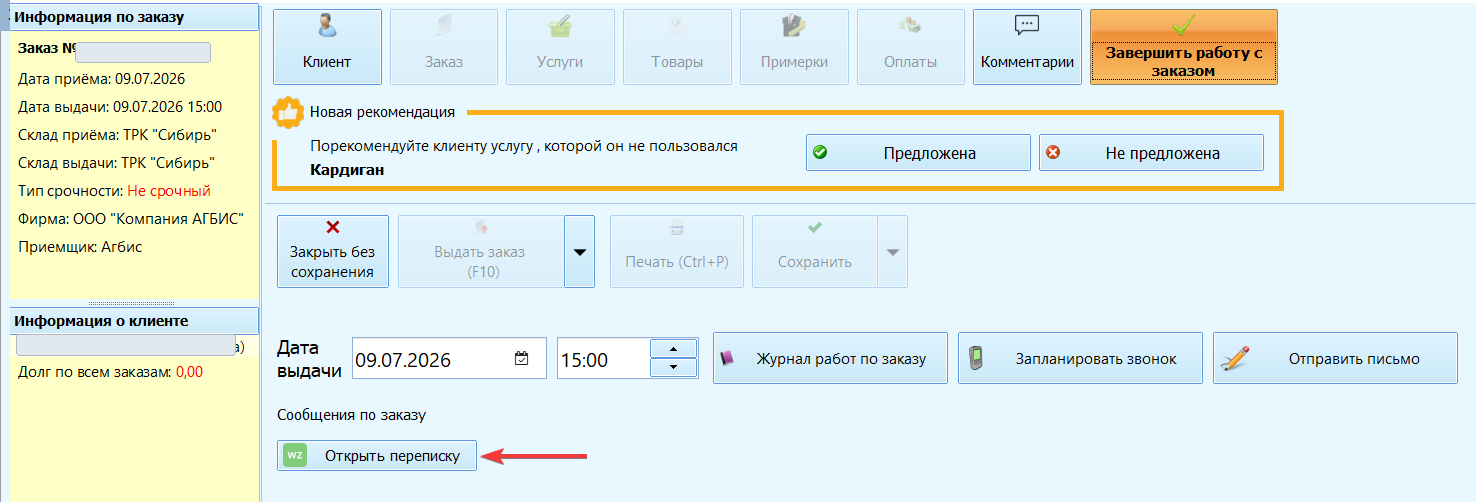
Task: Open the Комментарии tab
Action: pyautogui.click(x=1027, y=47)
